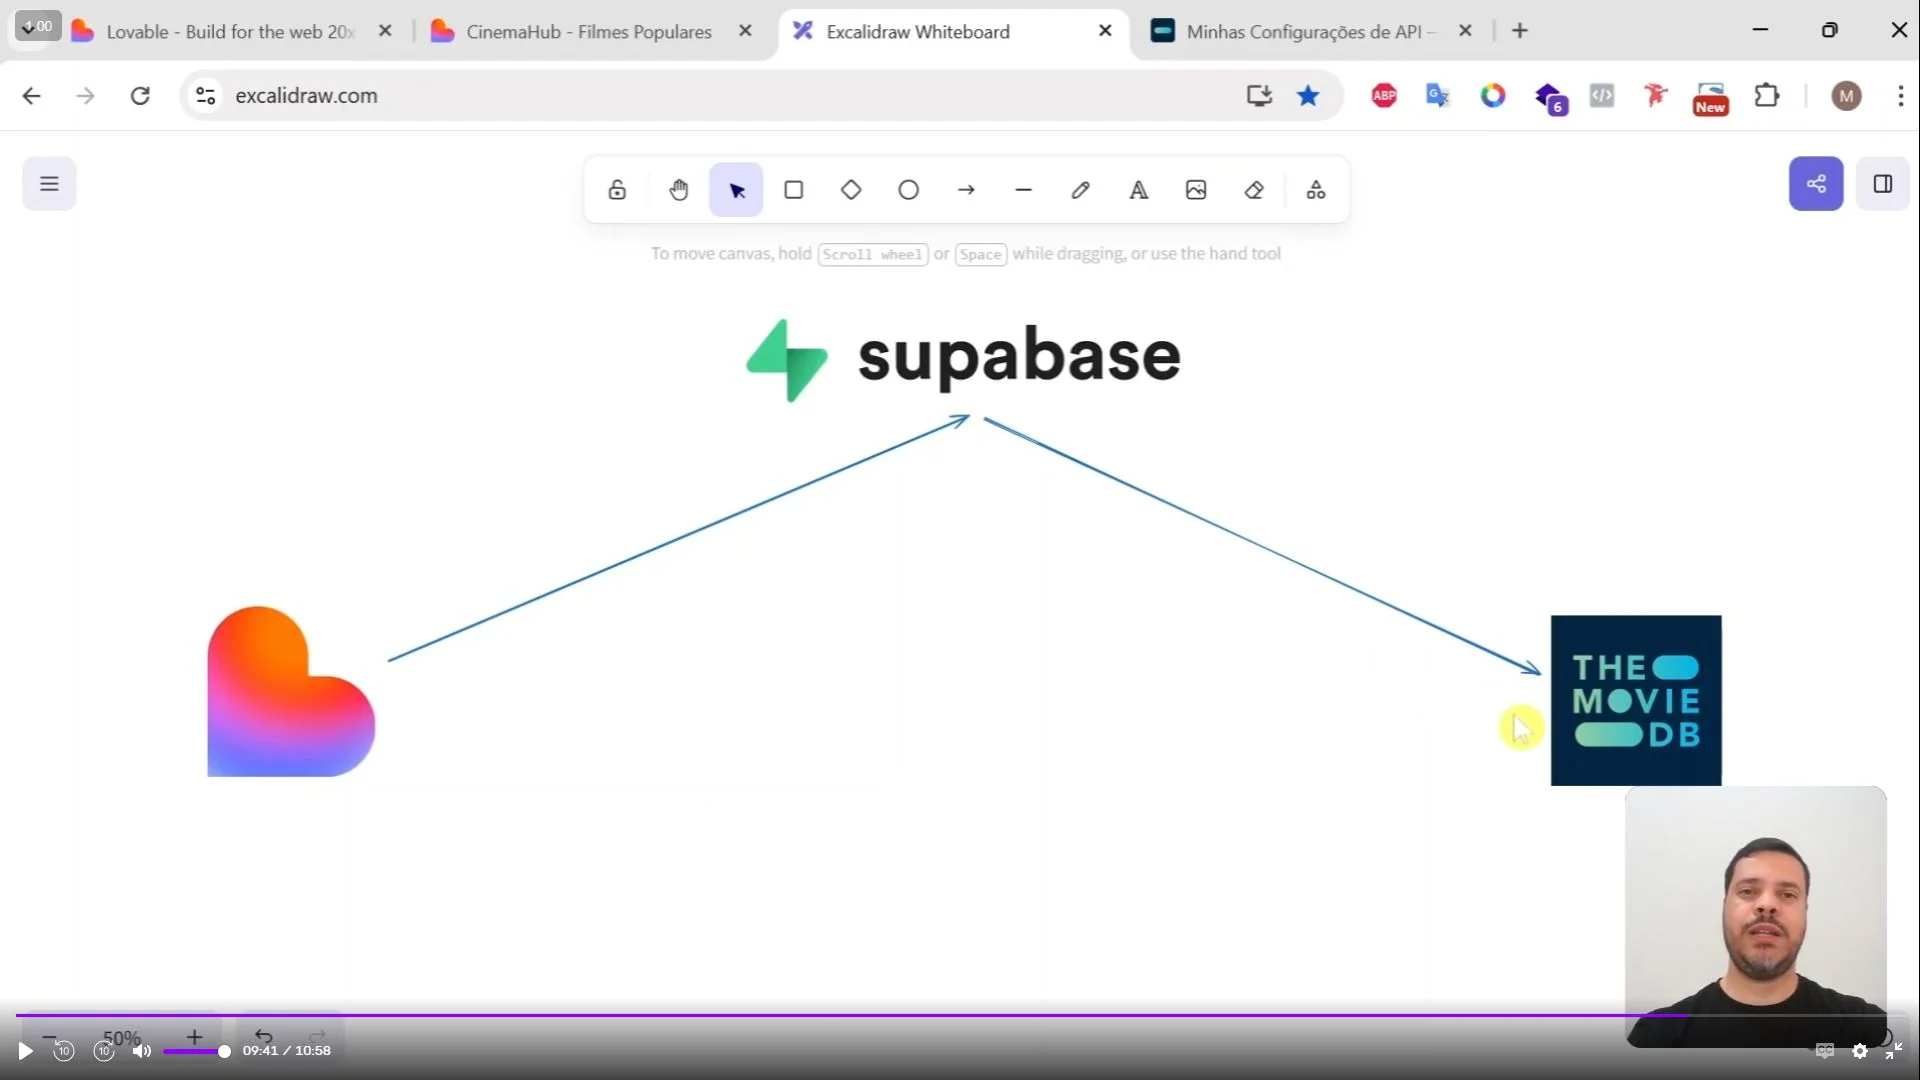Switch to the CinemaHub - Filmes Populares tab

click(x=588, y=32)
